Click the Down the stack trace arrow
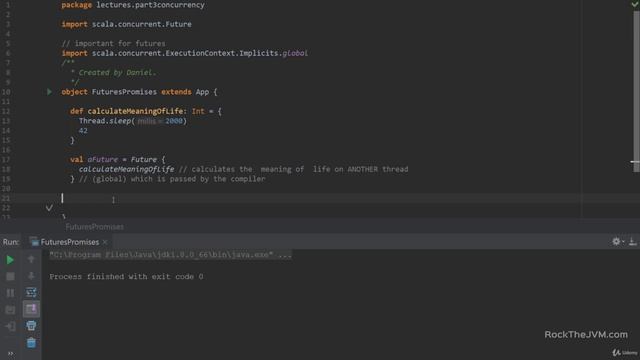Viewport: 640px width, 360px height. (x=31, y=276)
